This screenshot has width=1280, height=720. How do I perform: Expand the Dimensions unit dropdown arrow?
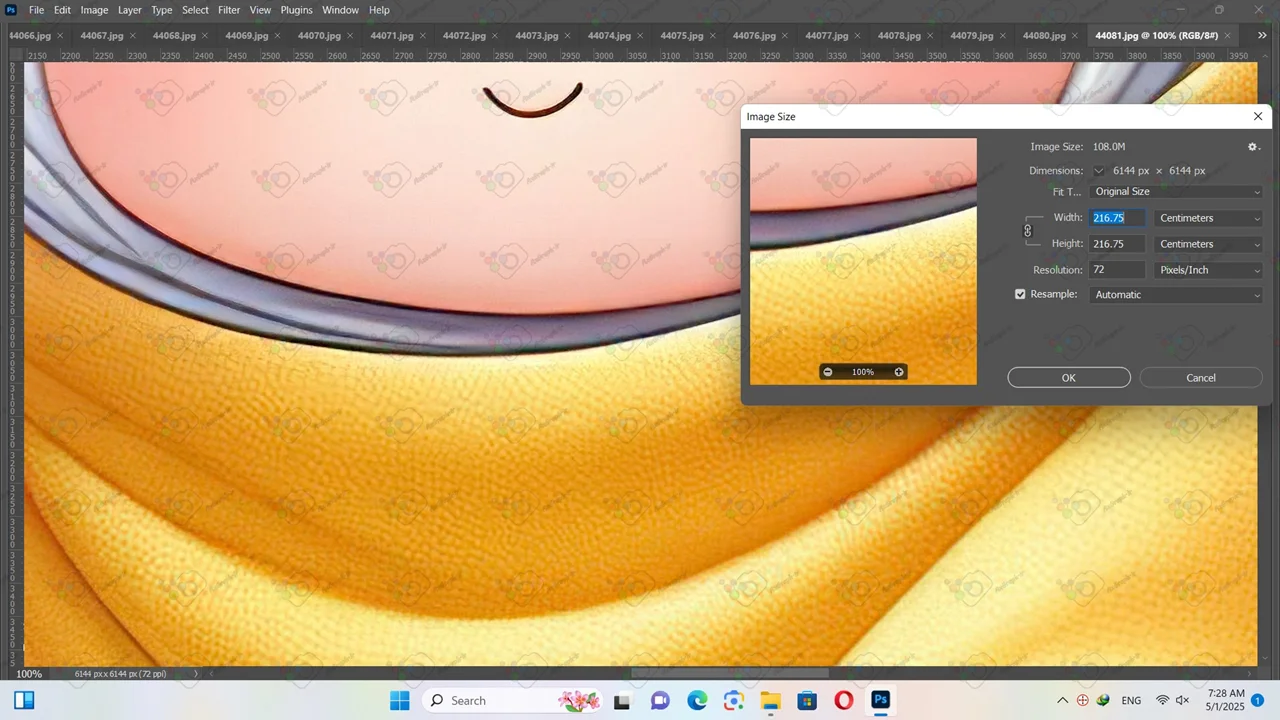(1099, 171)
